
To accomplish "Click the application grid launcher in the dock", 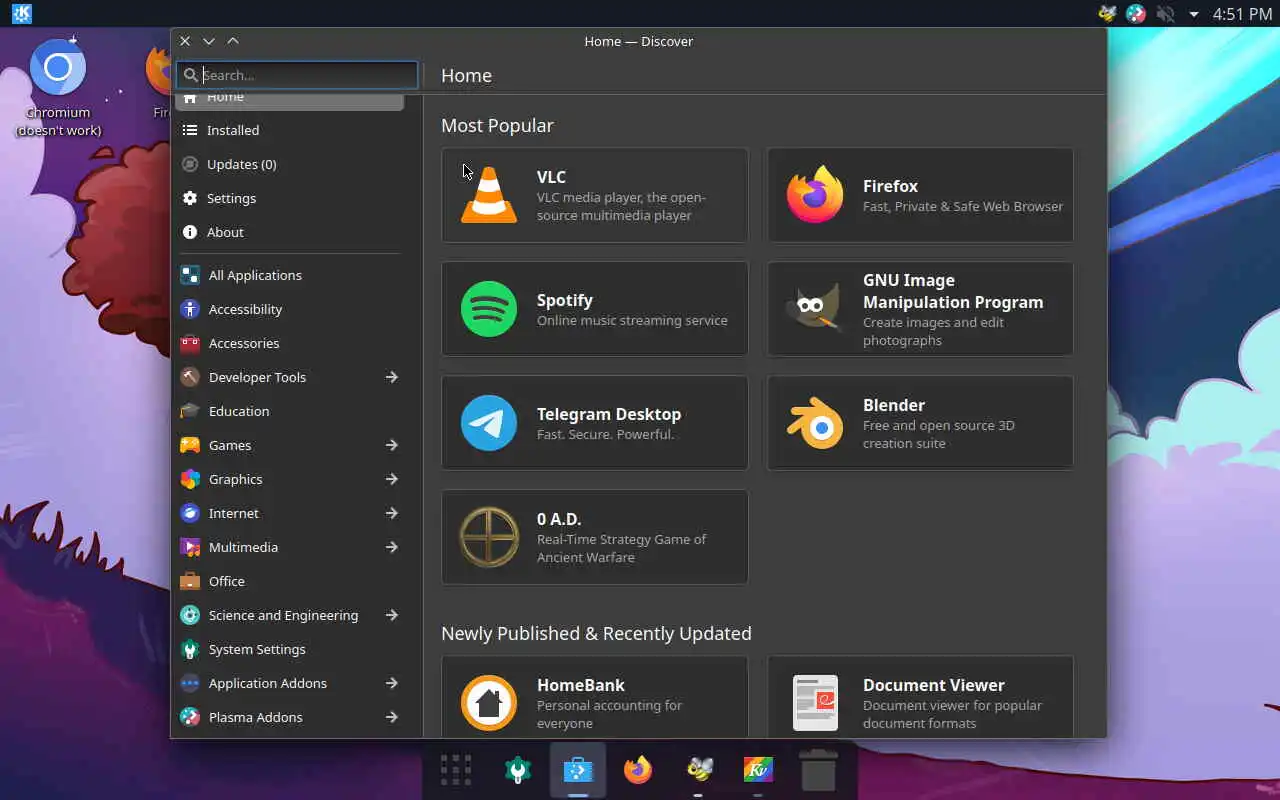I will [456, 770].
